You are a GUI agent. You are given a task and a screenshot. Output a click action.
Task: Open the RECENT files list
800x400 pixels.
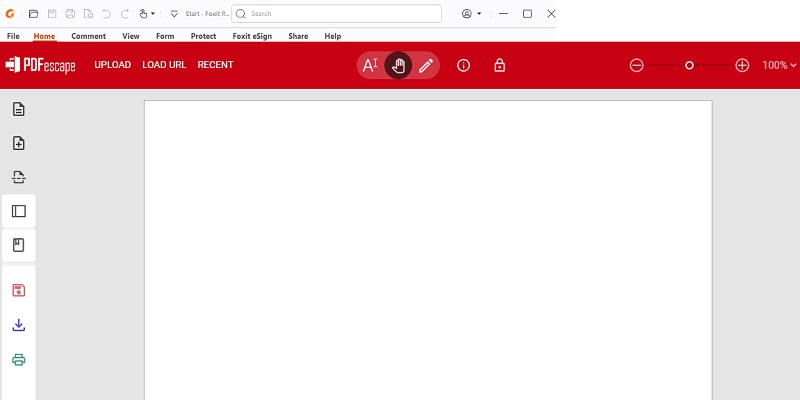coord(215,65)
